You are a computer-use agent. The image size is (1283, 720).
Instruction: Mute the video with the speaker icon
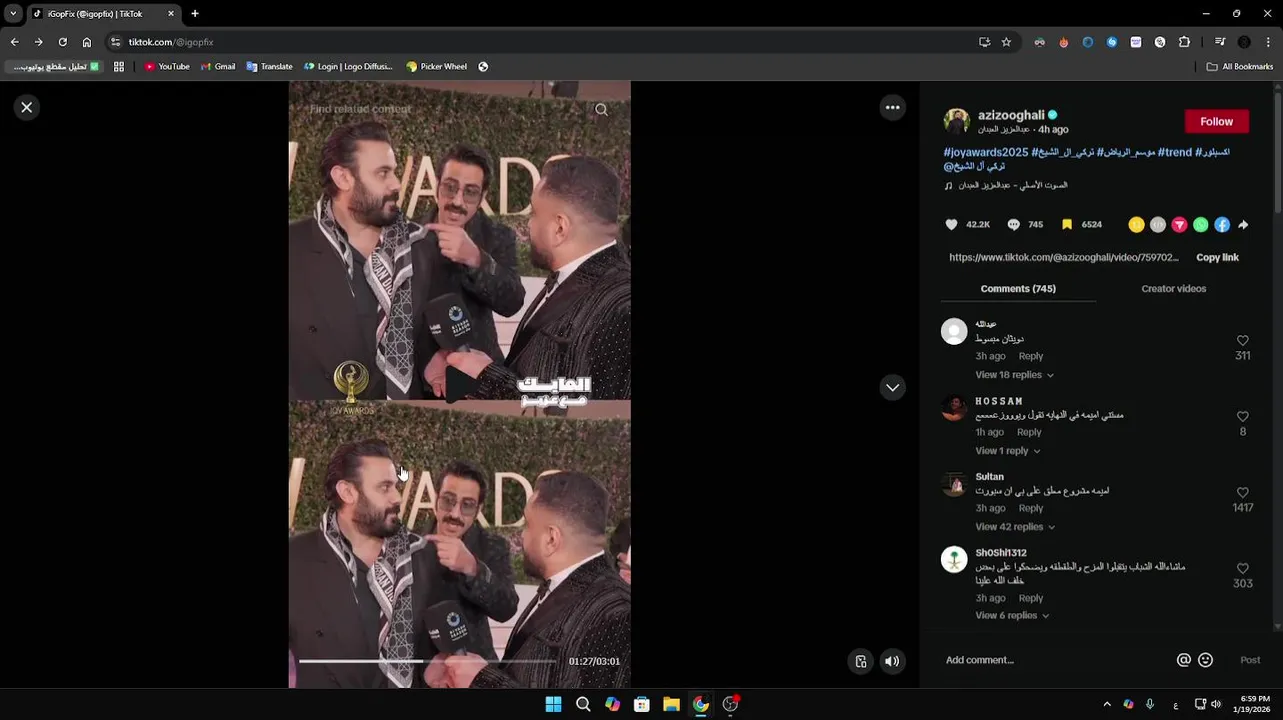(892, 661)
